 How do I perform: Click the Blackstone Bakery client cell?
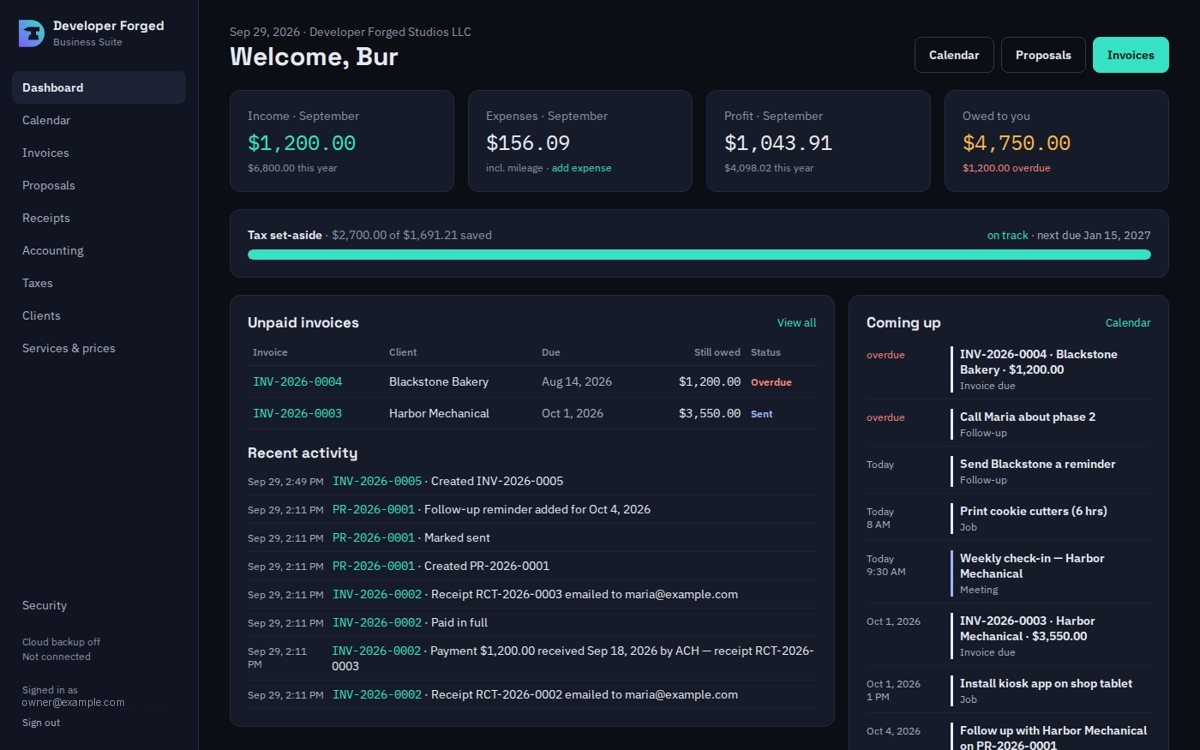click(439, 382)
